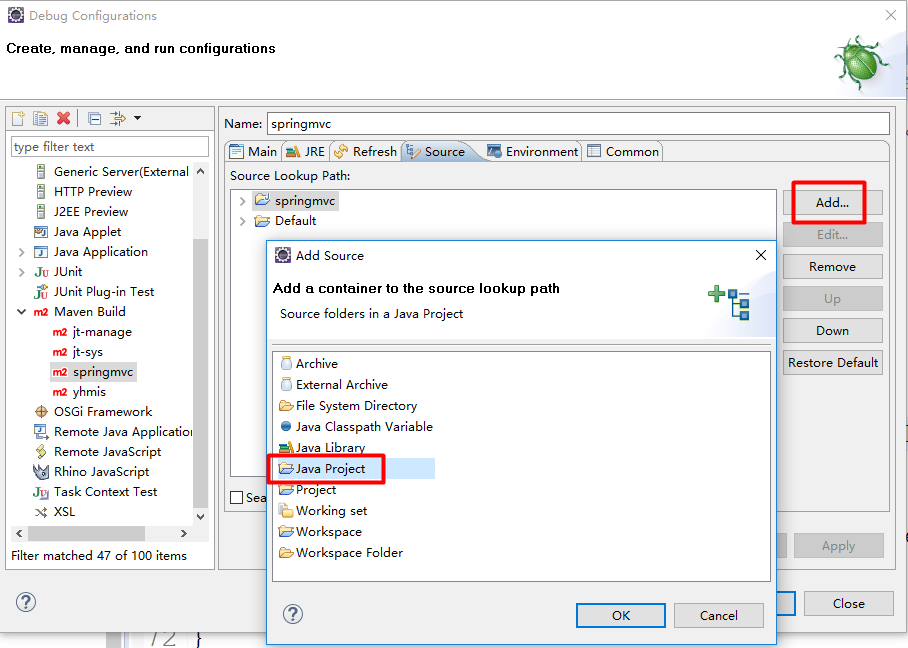
Task: Click the Duplicate launch configuration icon
Action: (41, 118)
